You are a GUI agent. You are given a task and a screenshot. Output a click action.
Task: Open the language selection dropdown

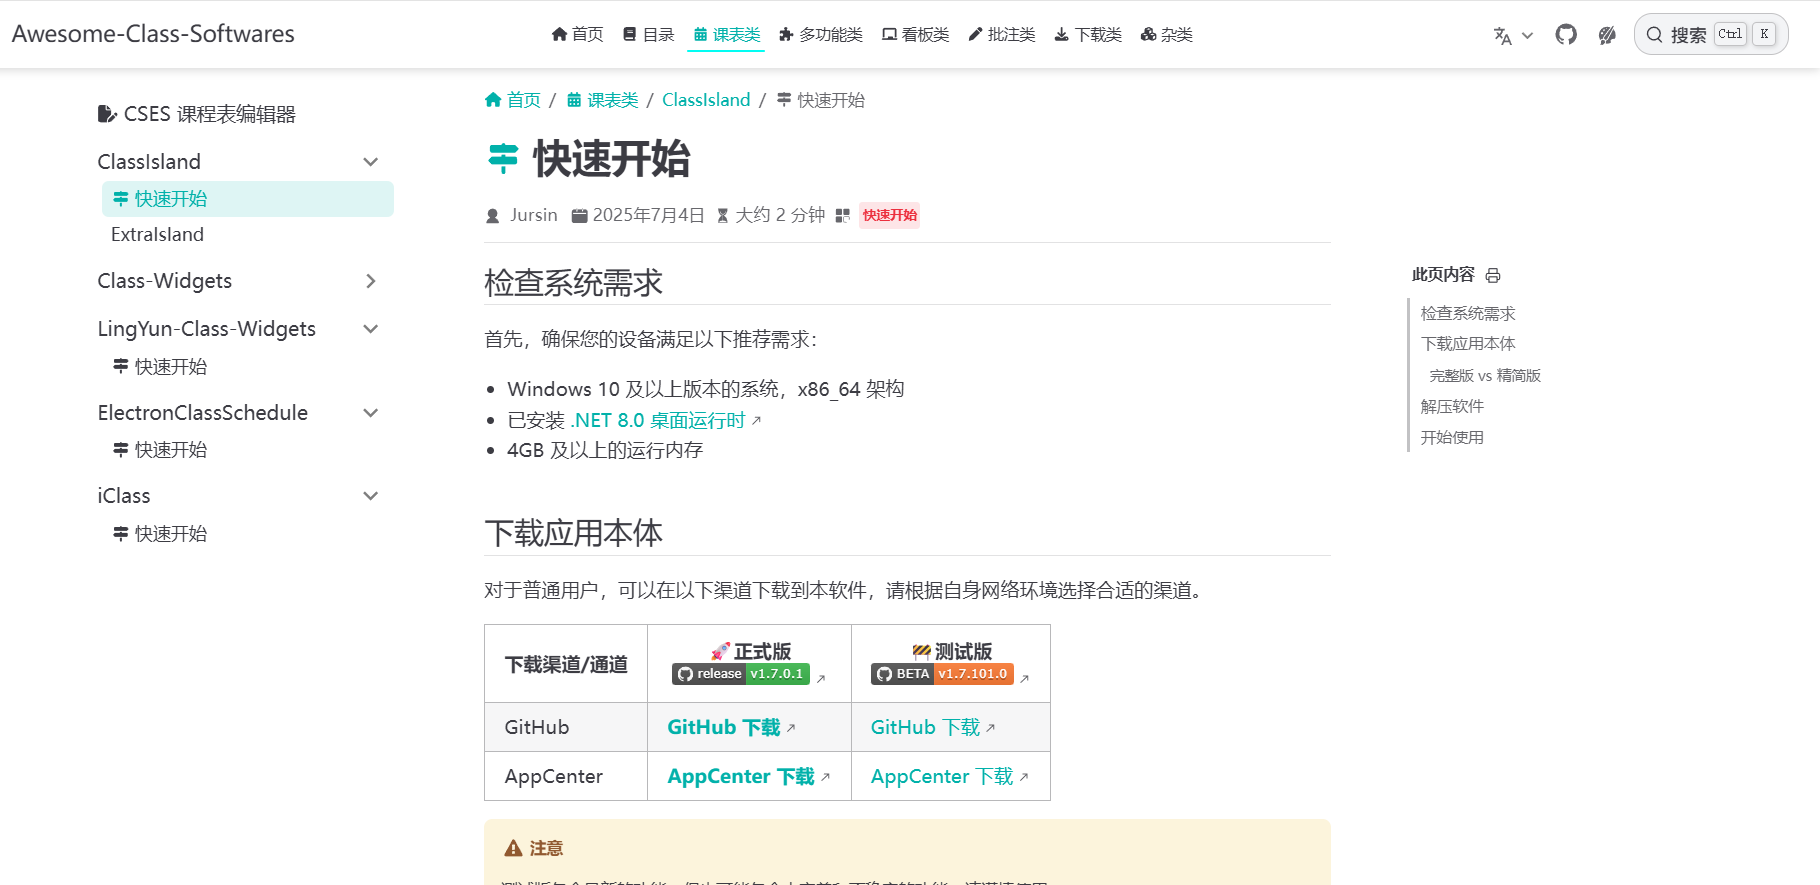pyautogui.click(x=1513, y=35)
